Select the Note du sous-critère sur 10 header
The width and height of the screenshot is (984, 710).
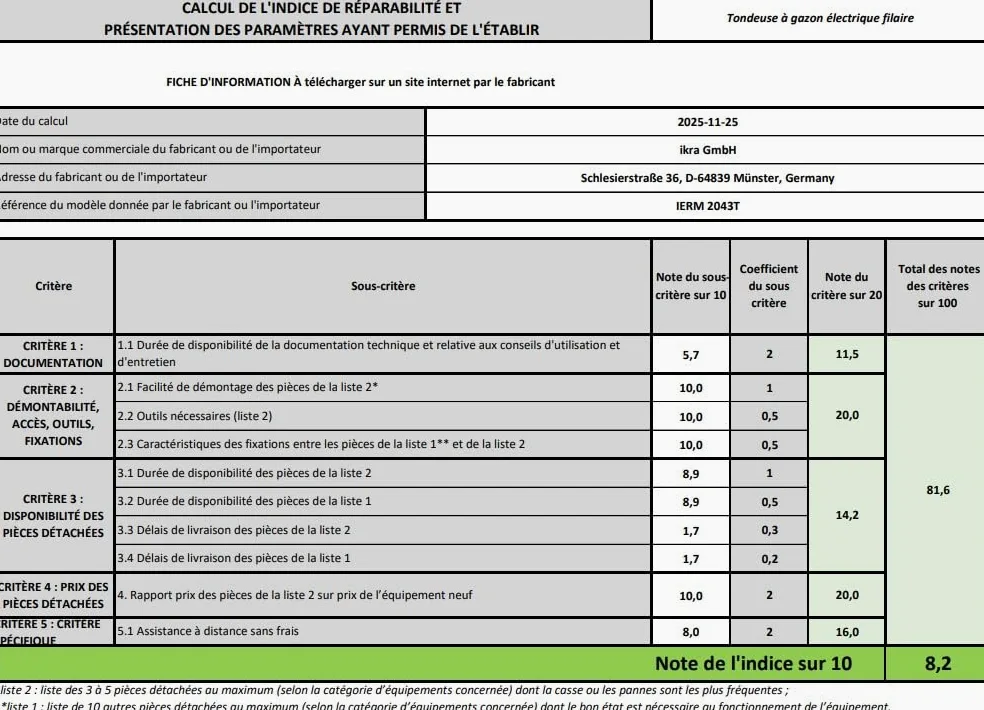click(691, 286)
